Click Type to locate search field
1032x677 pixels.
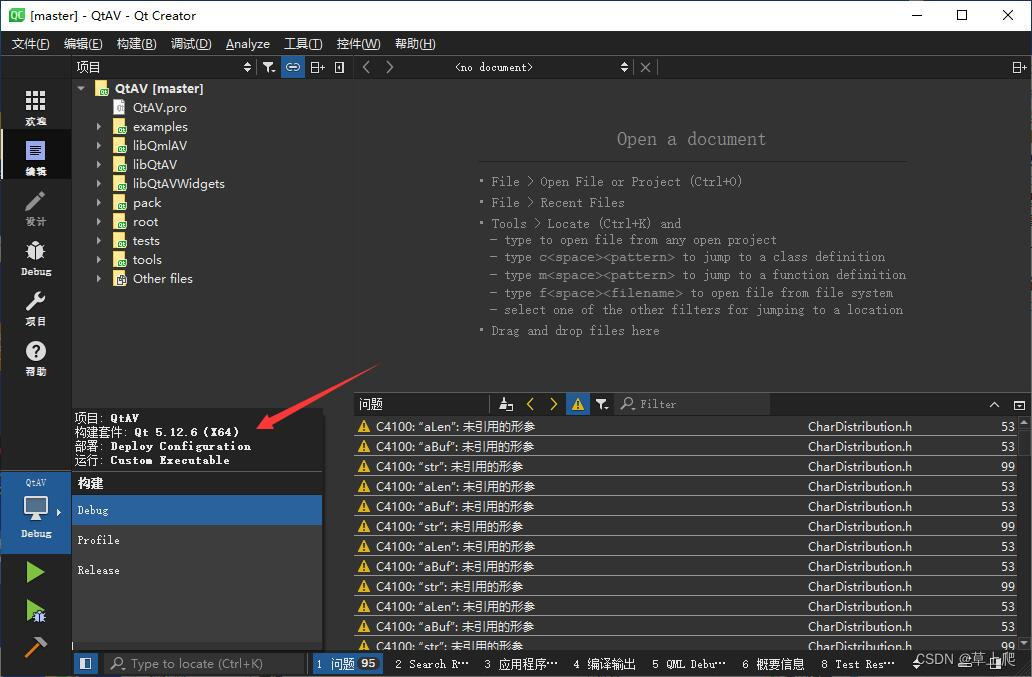[x=205, y=664]
